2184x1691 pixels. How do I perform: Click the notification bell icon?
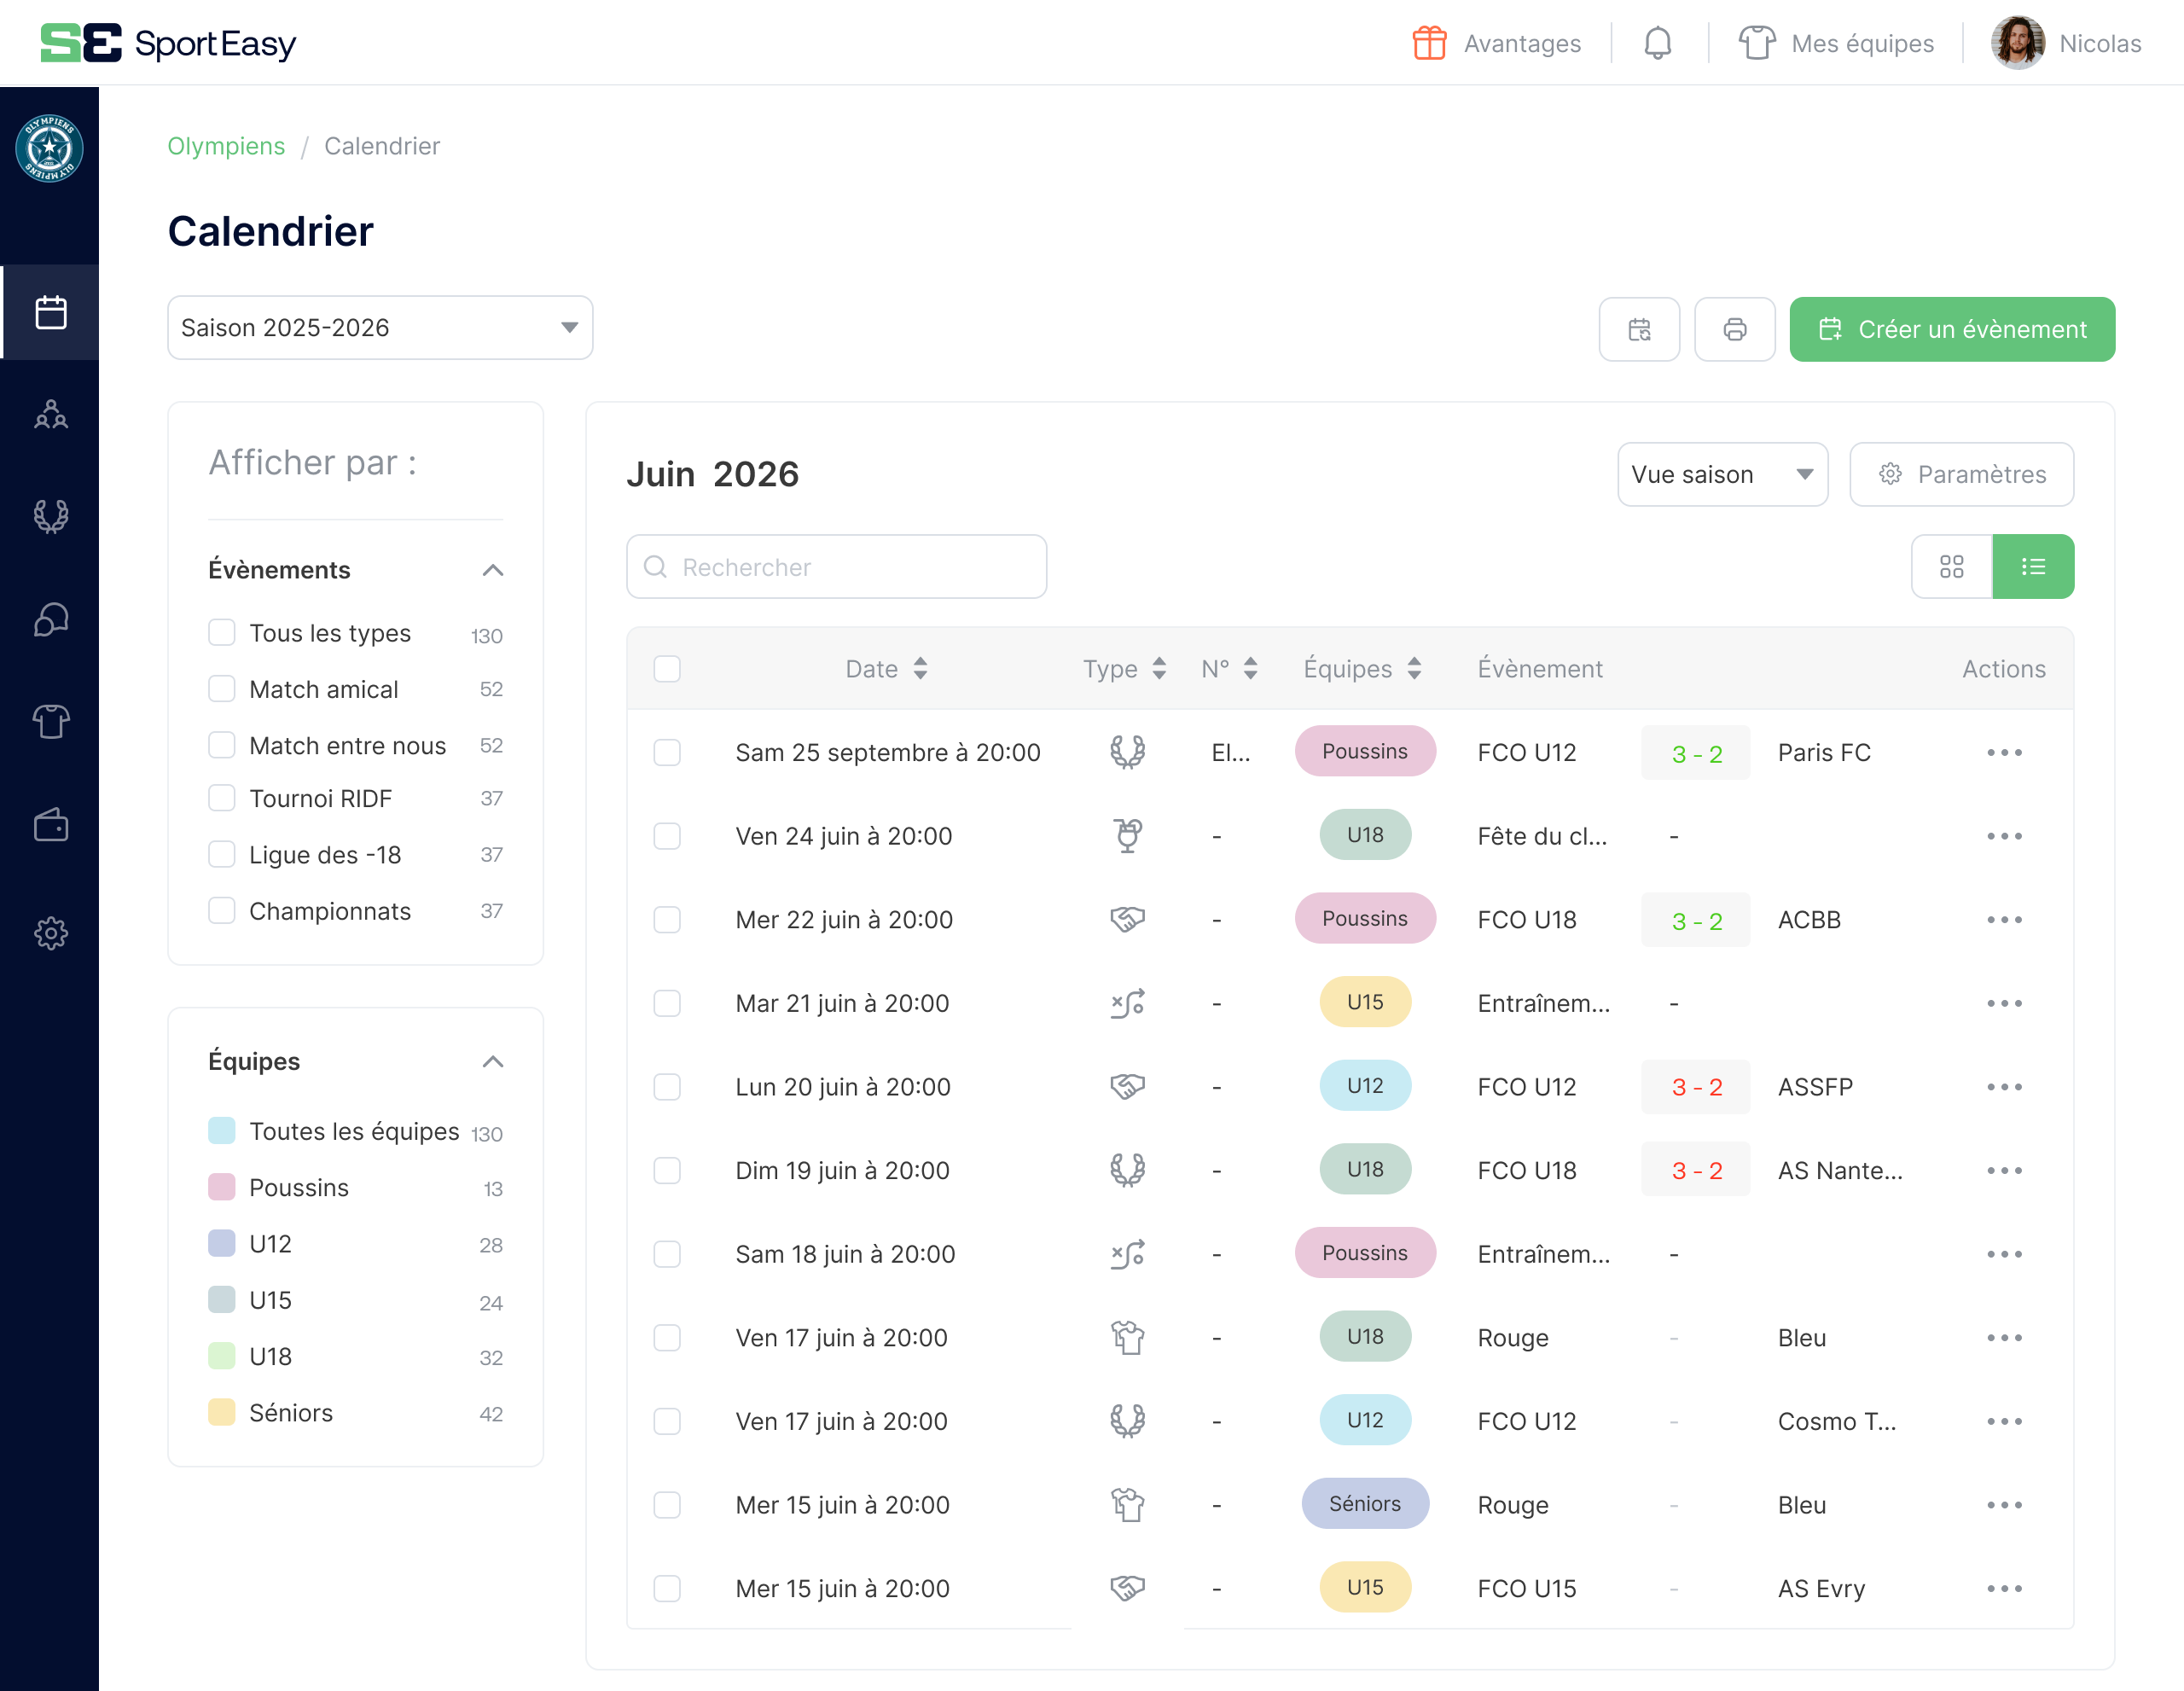coord(1657,43)
